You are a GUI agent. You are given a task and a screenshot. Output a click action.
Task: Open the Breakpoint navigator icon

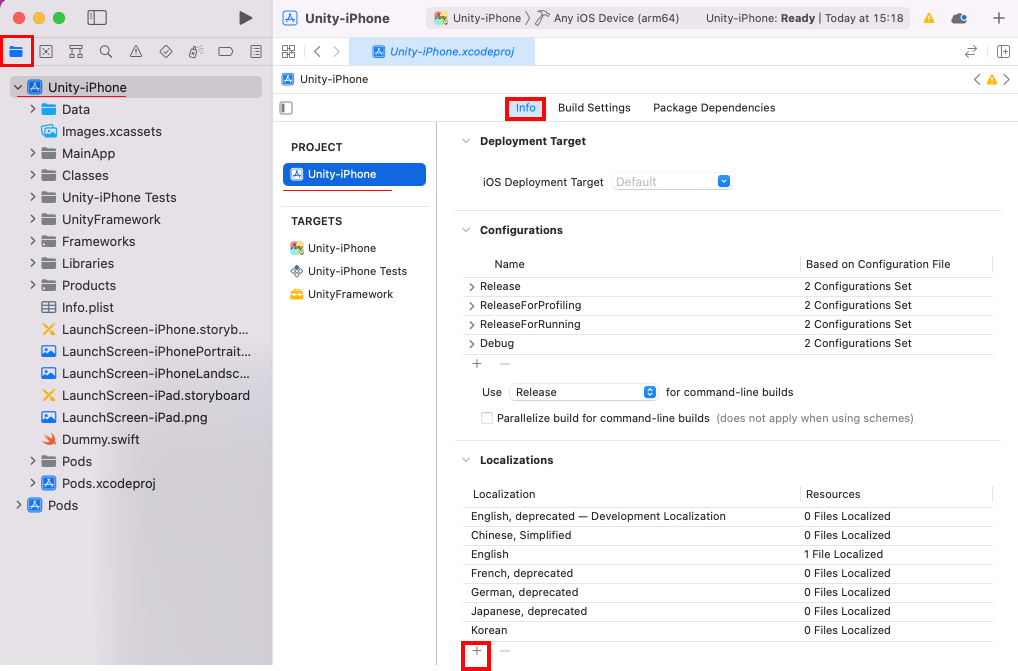click(x=225, y=51)
